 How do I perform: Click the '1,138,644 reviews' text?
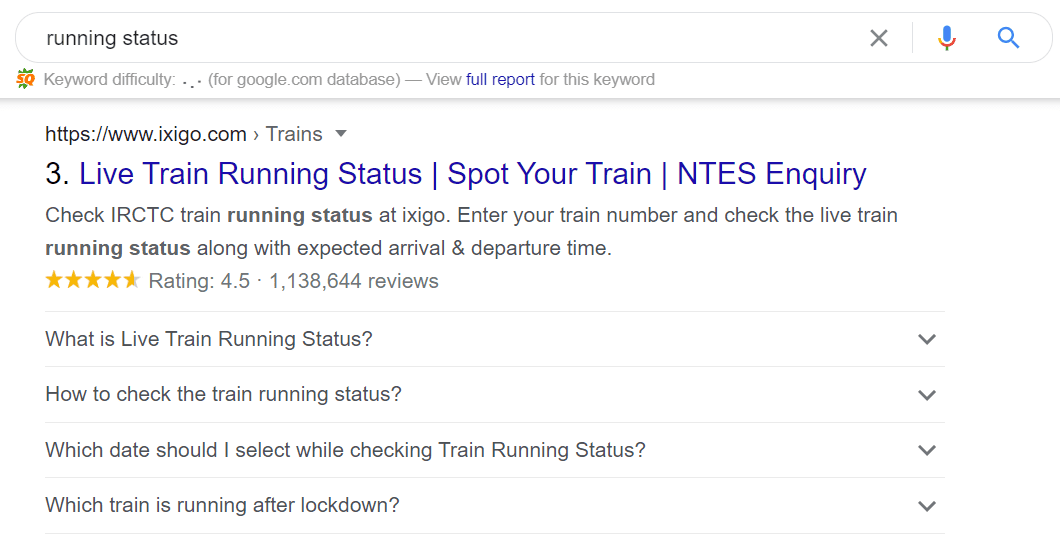[x=354, y=281]
